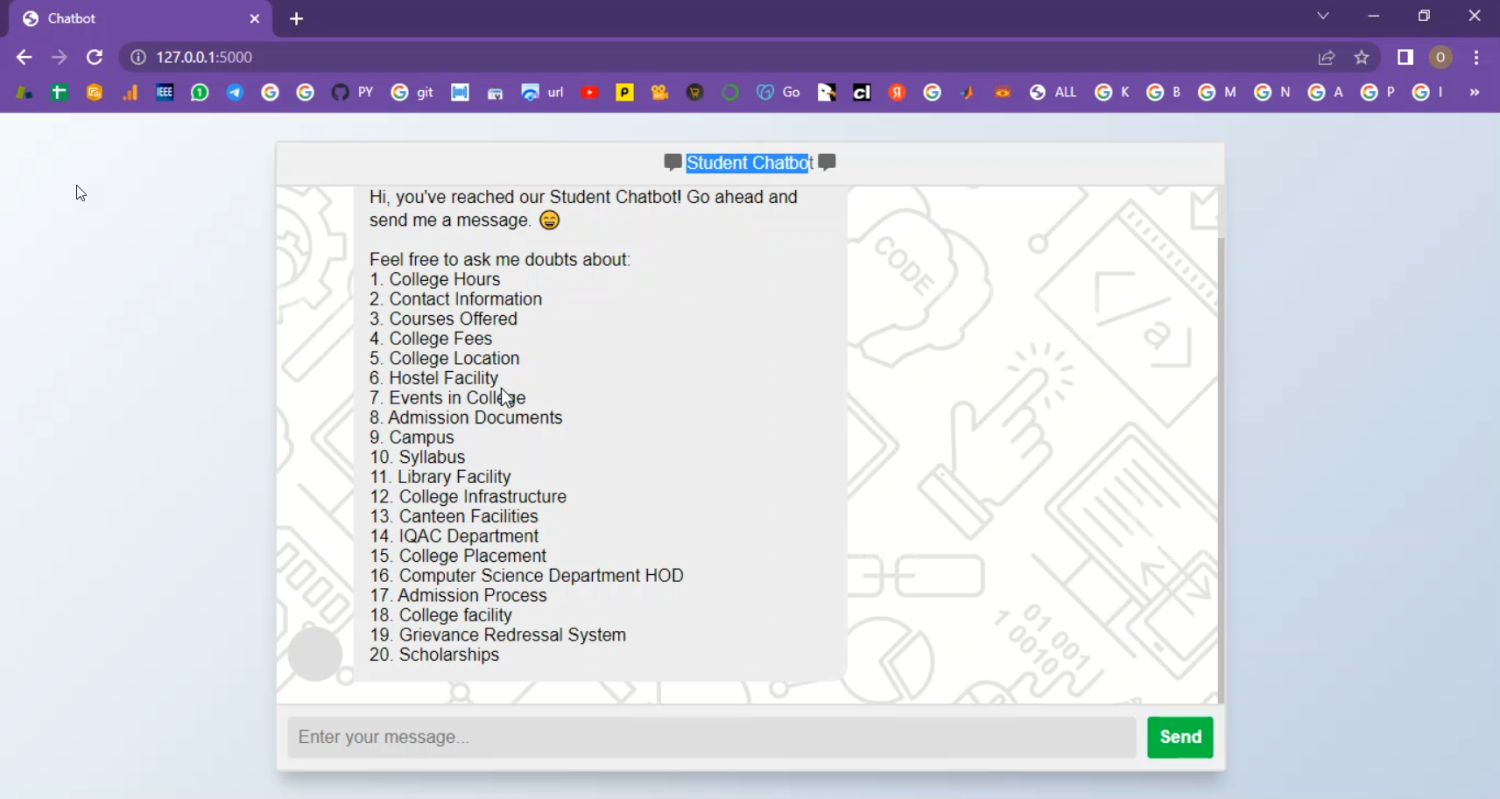Open the GitHub PY bookmark
1500x799 pixels.
[x=351, y=93]
